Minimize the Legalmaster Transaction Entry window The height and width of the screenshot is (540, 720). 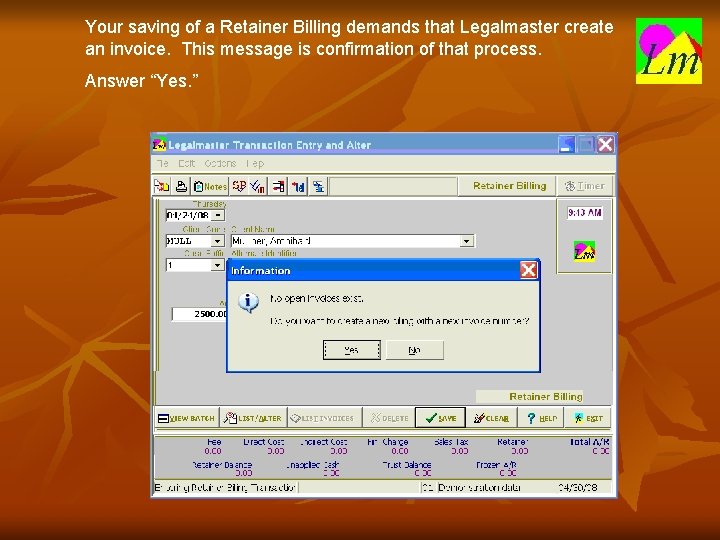point(567,145)
